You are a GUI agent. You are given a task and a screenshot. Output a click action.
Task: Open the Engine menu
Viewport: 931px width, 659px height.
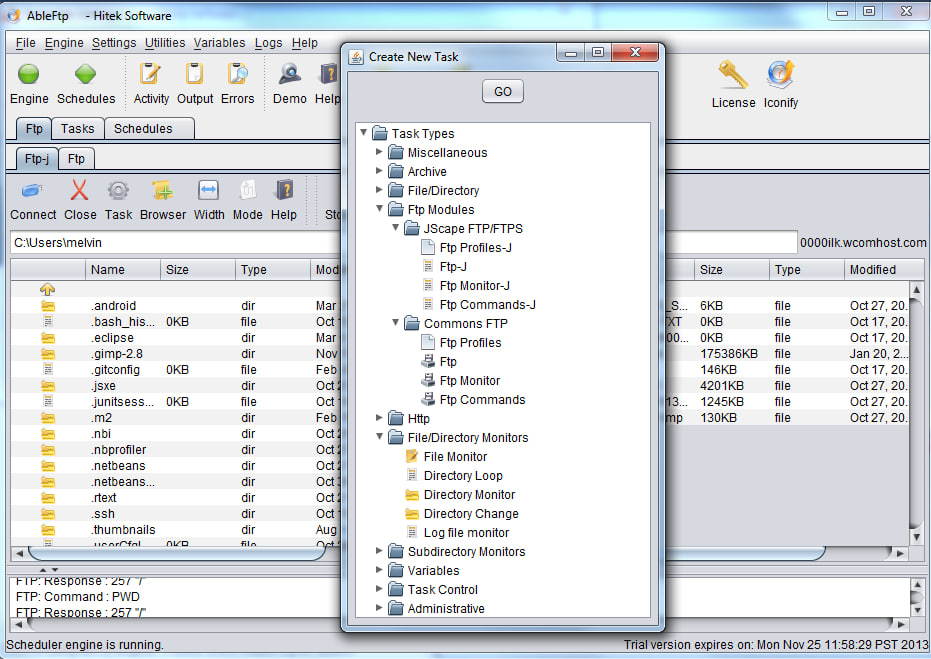[64, 43]
